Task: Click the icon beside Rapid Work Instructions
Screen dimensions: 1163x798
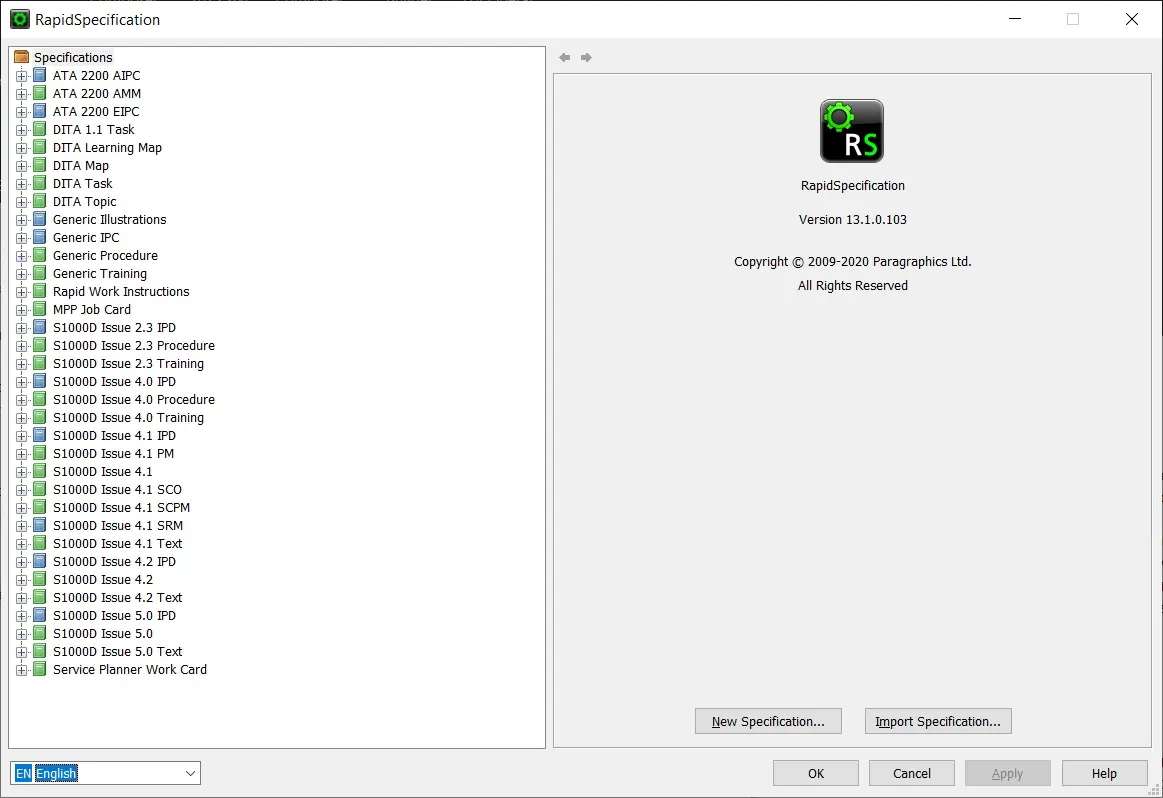Action: pos(40,291)
